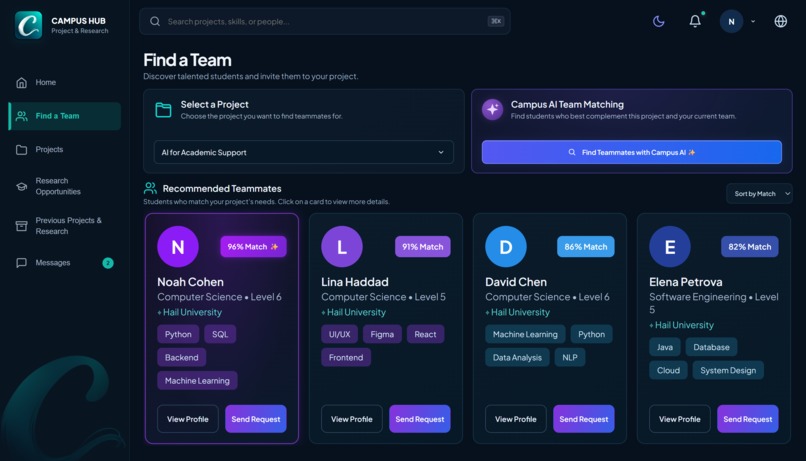Click the Messages chat bubble icon
Viewport: 806px width, 461px height.
click(22, 263)
